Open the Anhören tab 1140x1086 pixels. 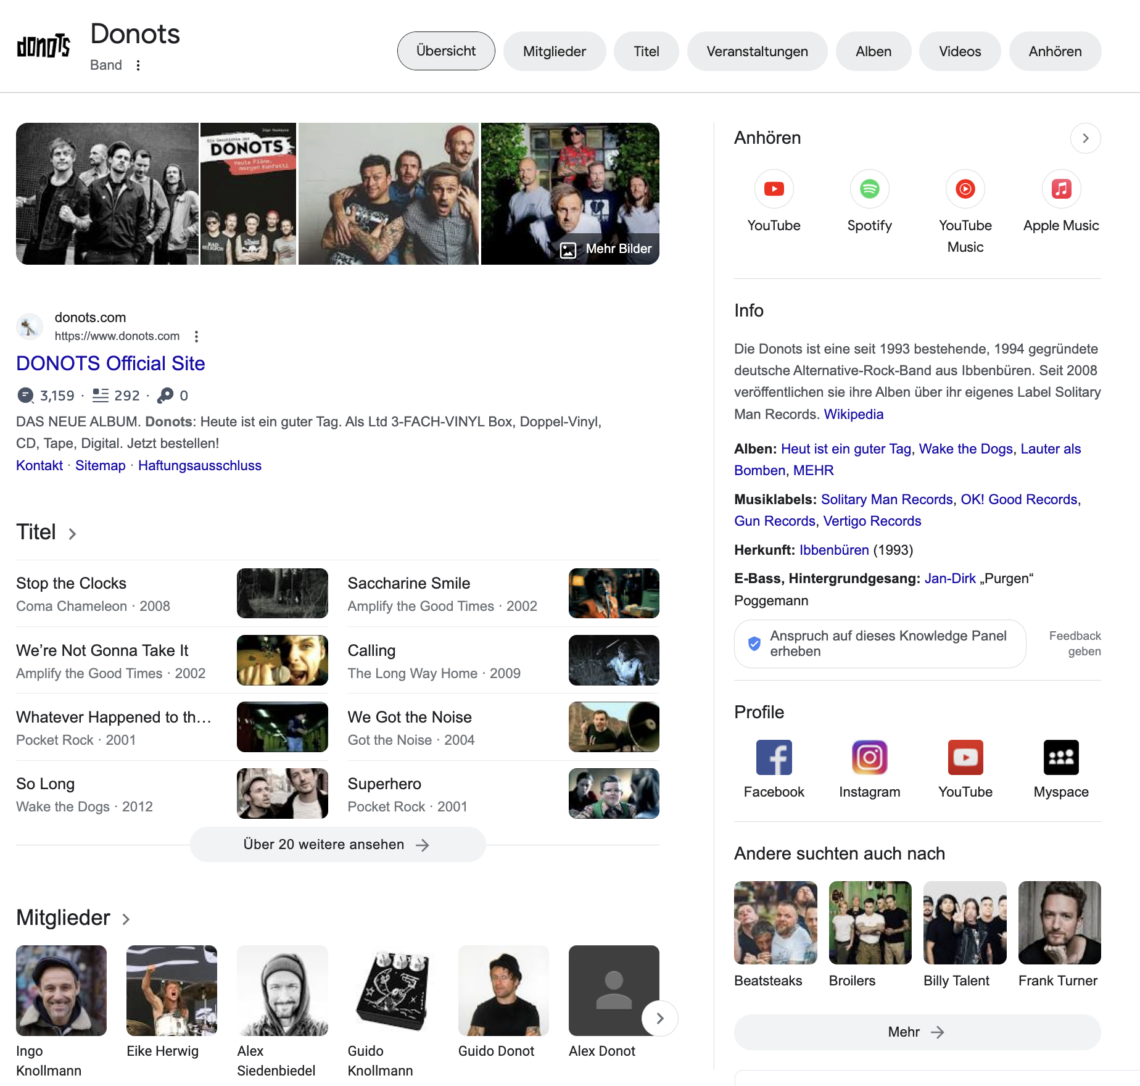click(1055, 51)
